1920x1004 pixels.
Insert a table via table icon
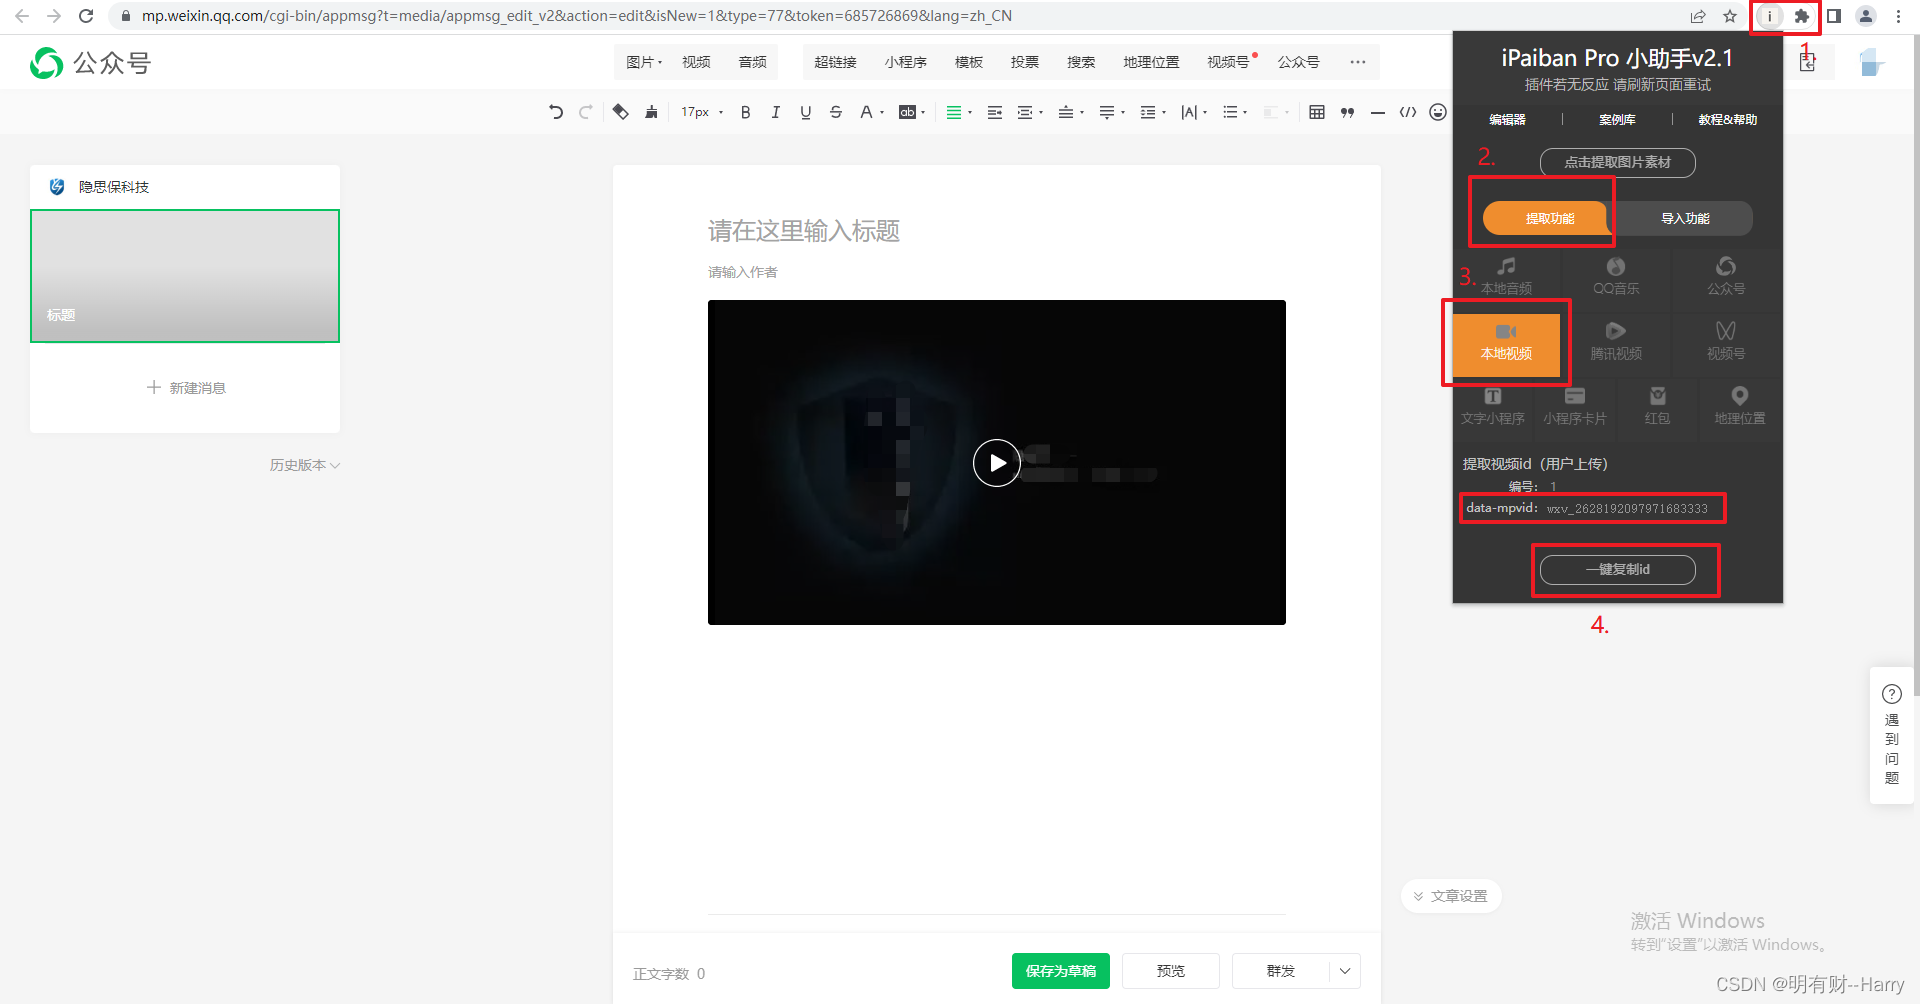click(x=1317, y=112)
